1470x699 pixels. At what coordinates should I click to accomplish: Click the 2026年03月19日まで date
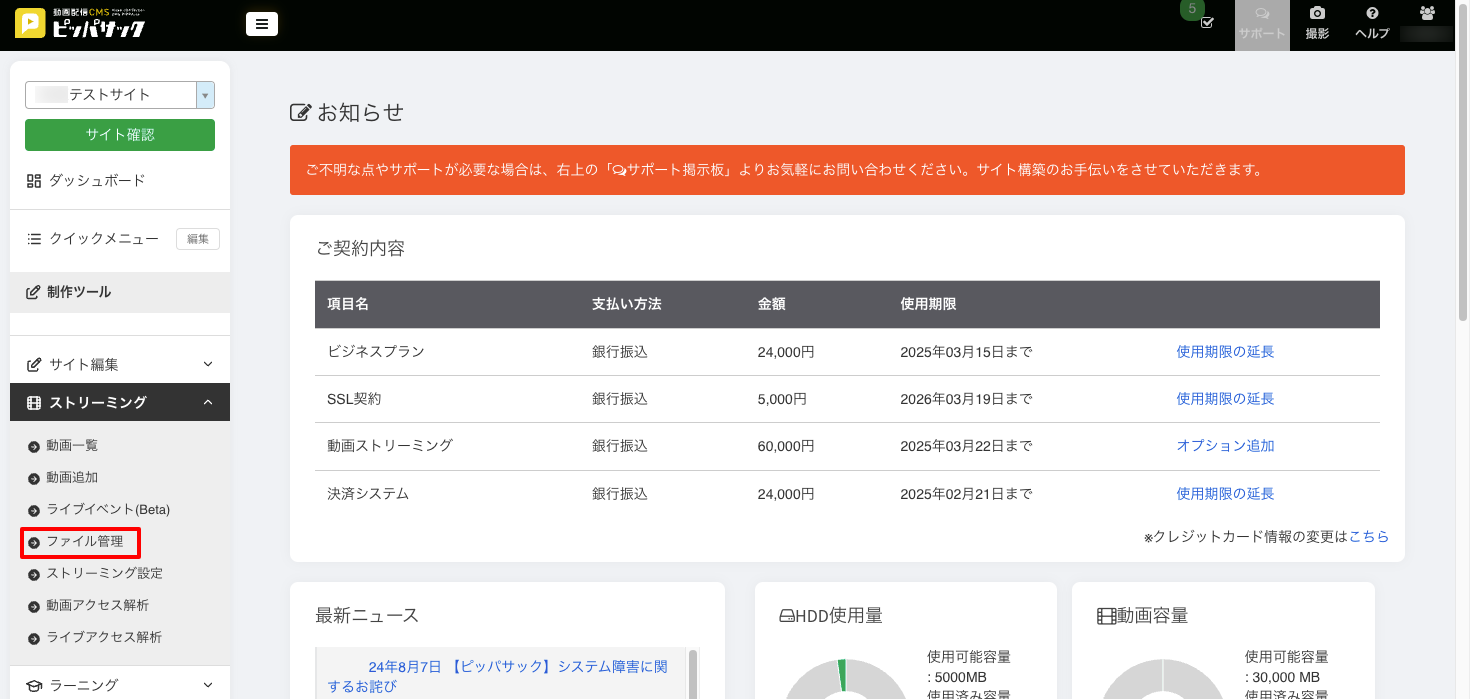pos(967,399)
